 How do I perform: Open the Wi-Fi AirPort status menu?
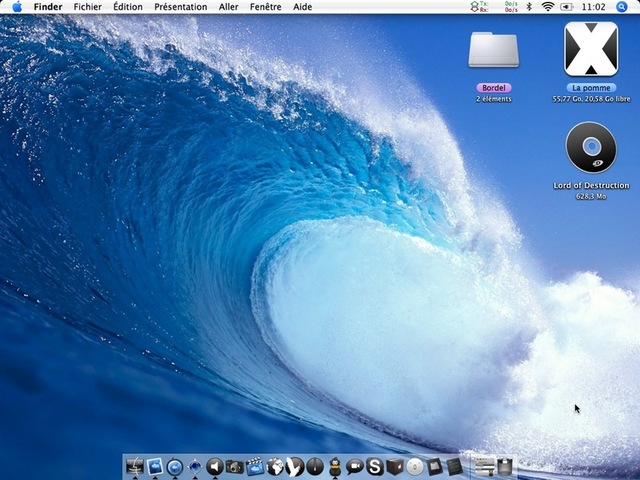pyautogui.click(x=548, y=7)
